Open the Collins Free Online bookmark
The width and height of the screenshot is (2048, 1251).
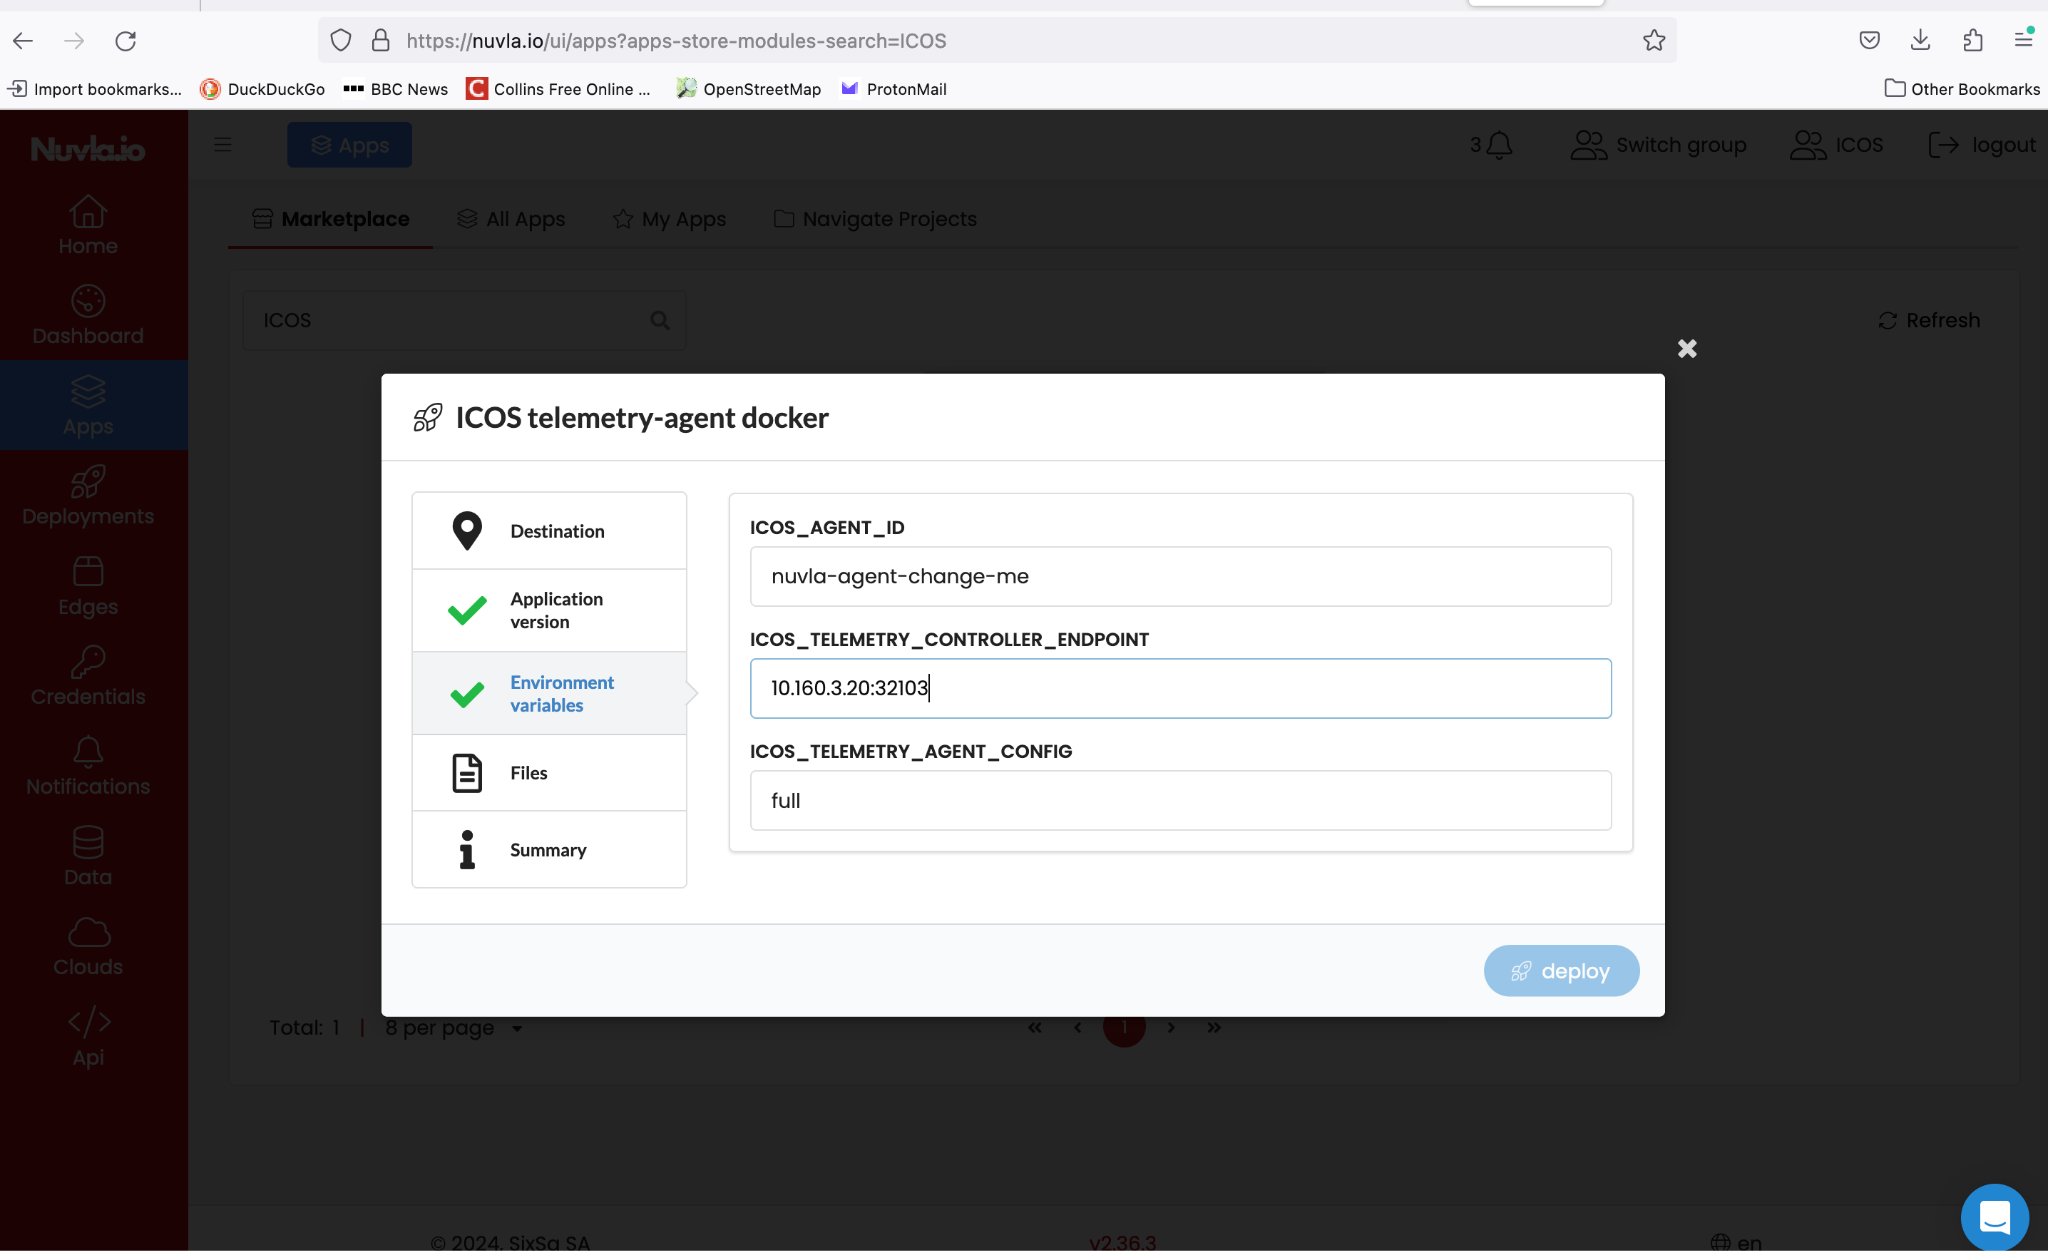(558, 89)
